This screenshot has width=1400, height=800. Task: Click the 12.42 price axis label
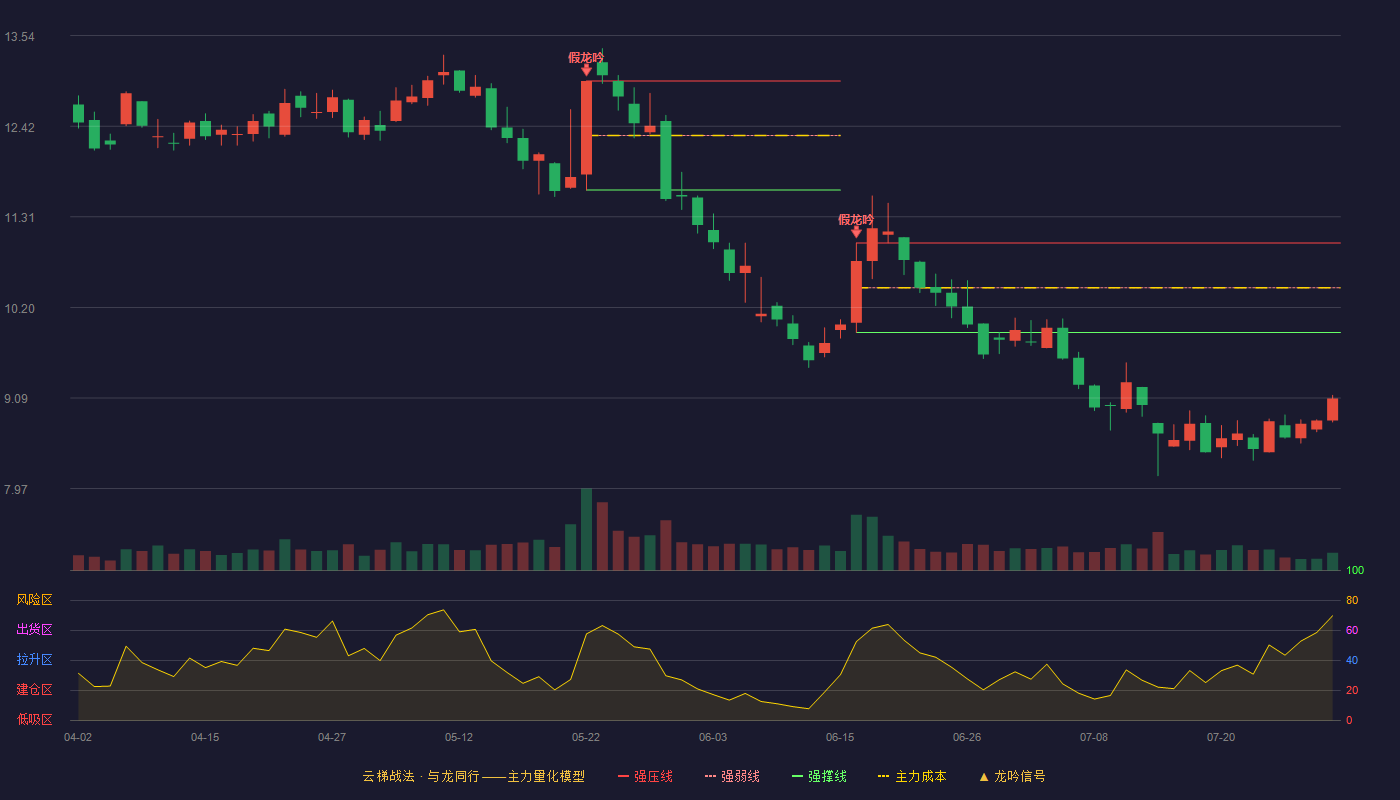click(19, 128)
